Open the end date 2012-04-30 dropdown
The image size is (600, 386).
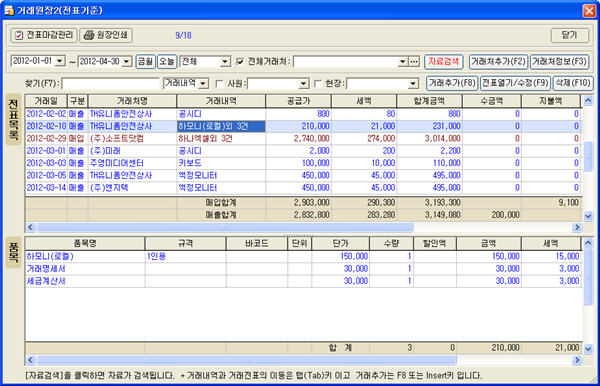click(x=127, y=61)
